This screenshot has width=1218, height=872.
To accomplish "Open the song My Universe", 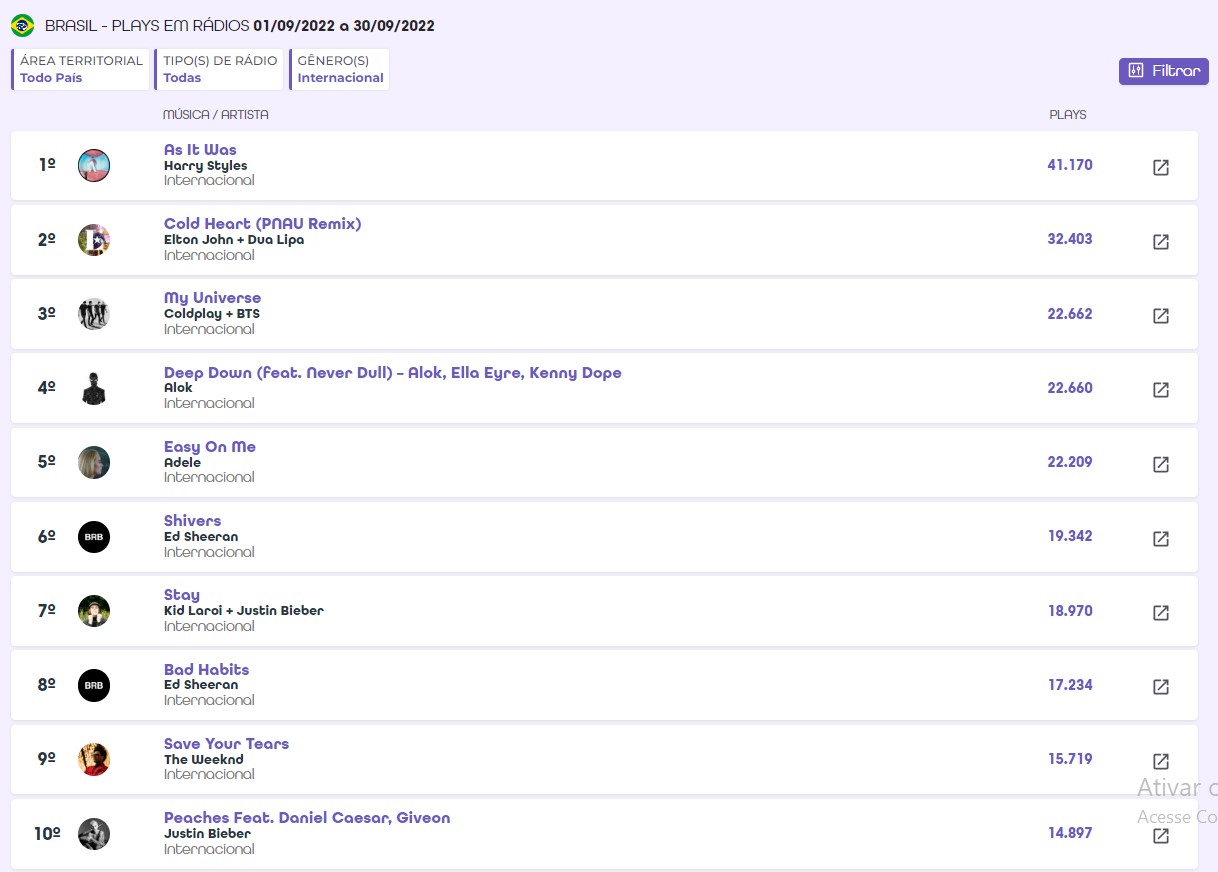I will pos(212,298).
